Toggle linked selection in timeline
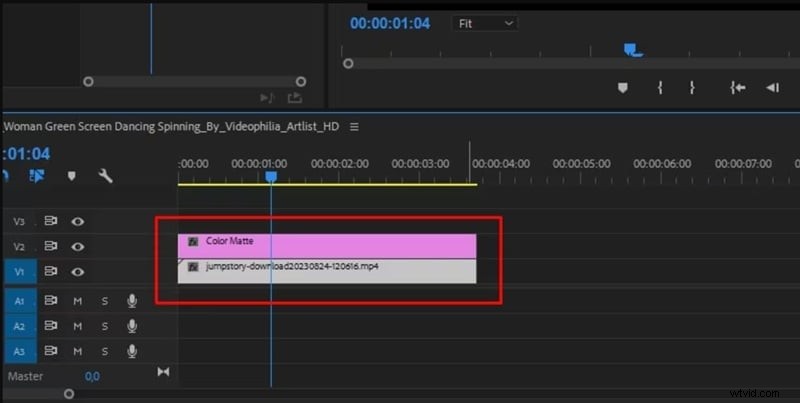The image size is (800, 403). (x=37, y=176)
